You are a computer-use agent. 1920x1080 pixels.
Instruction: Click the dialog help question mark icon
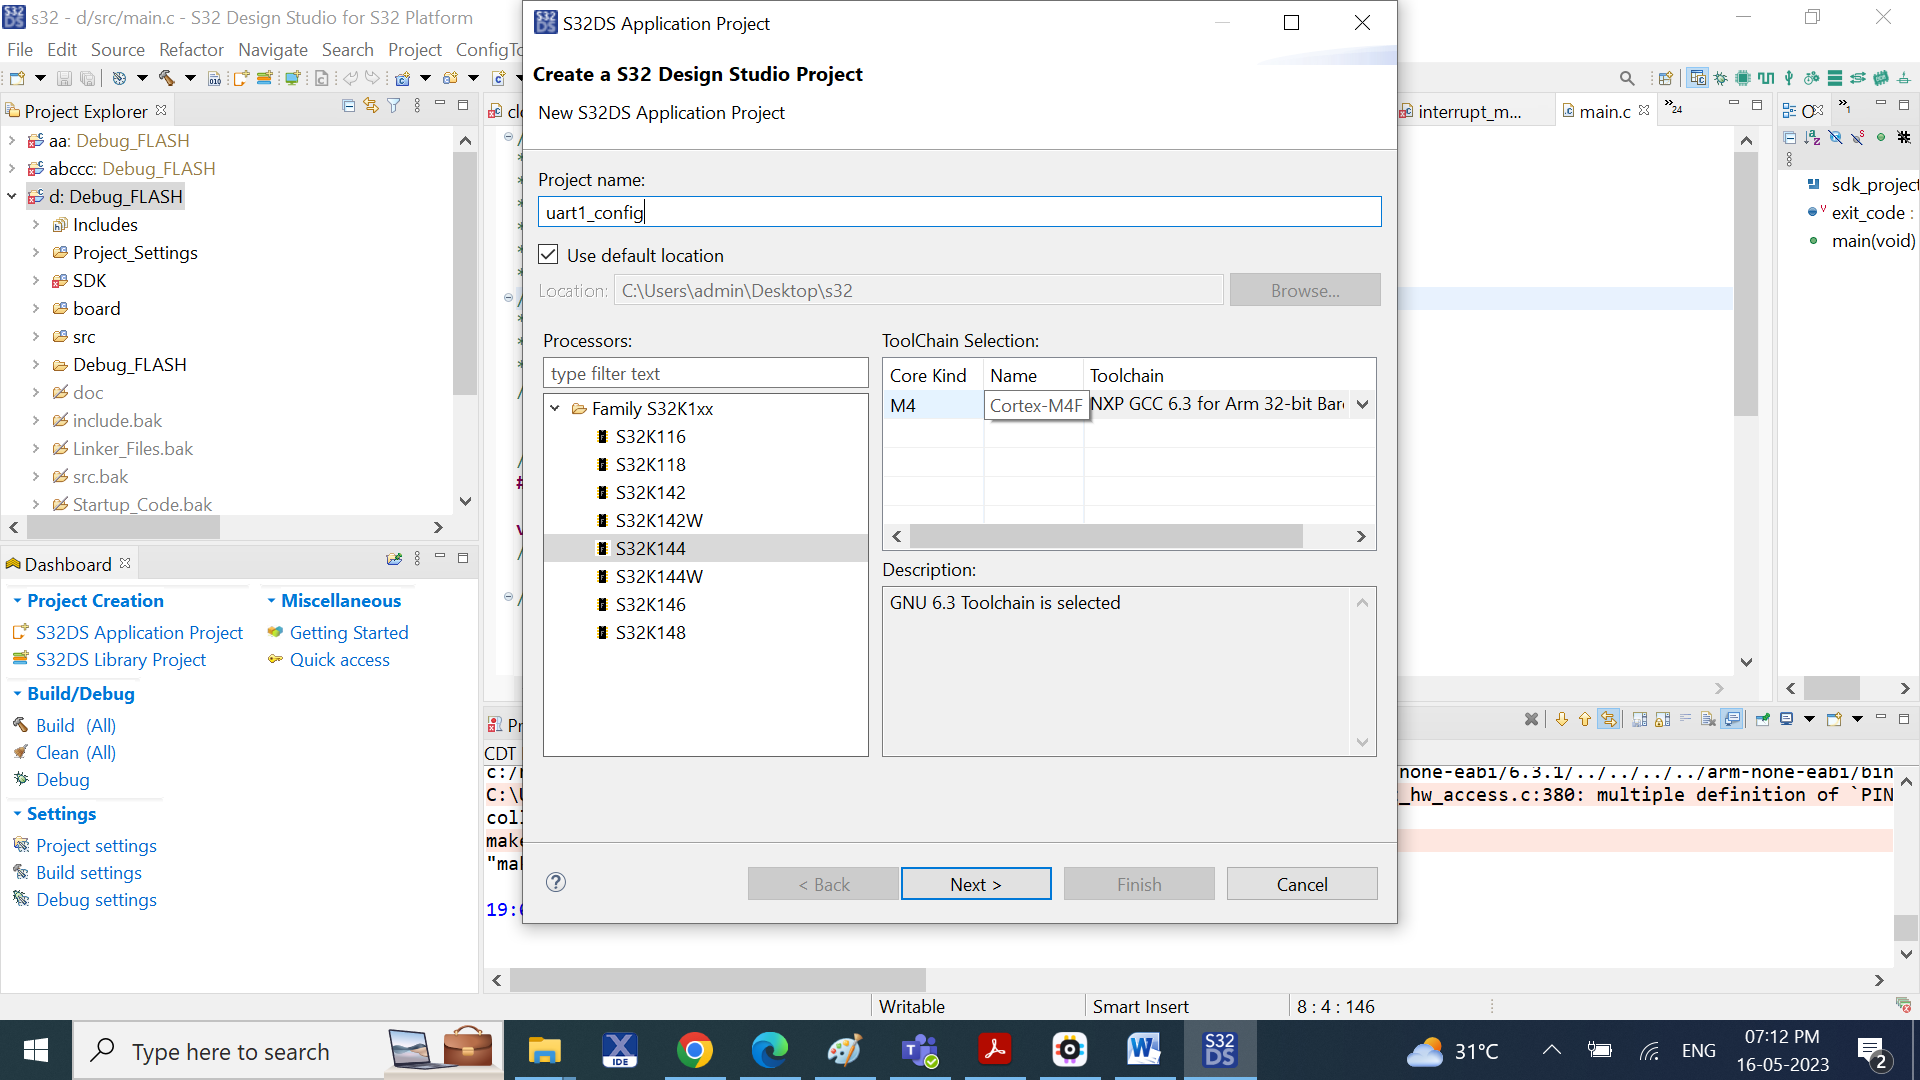(556, 882)
